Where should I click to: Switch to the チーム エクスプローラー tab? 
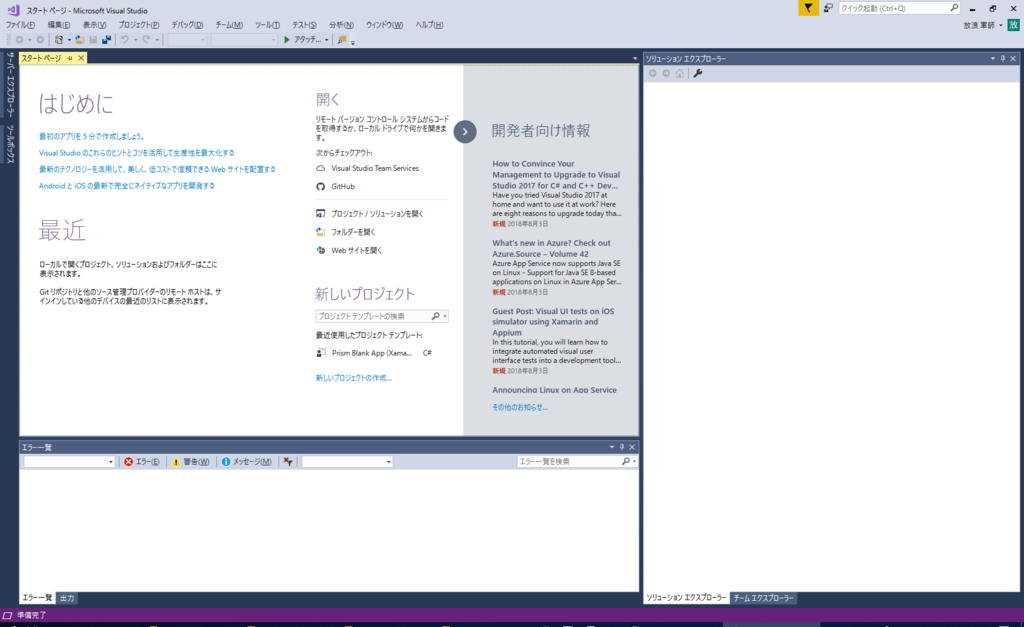point(763,598)
